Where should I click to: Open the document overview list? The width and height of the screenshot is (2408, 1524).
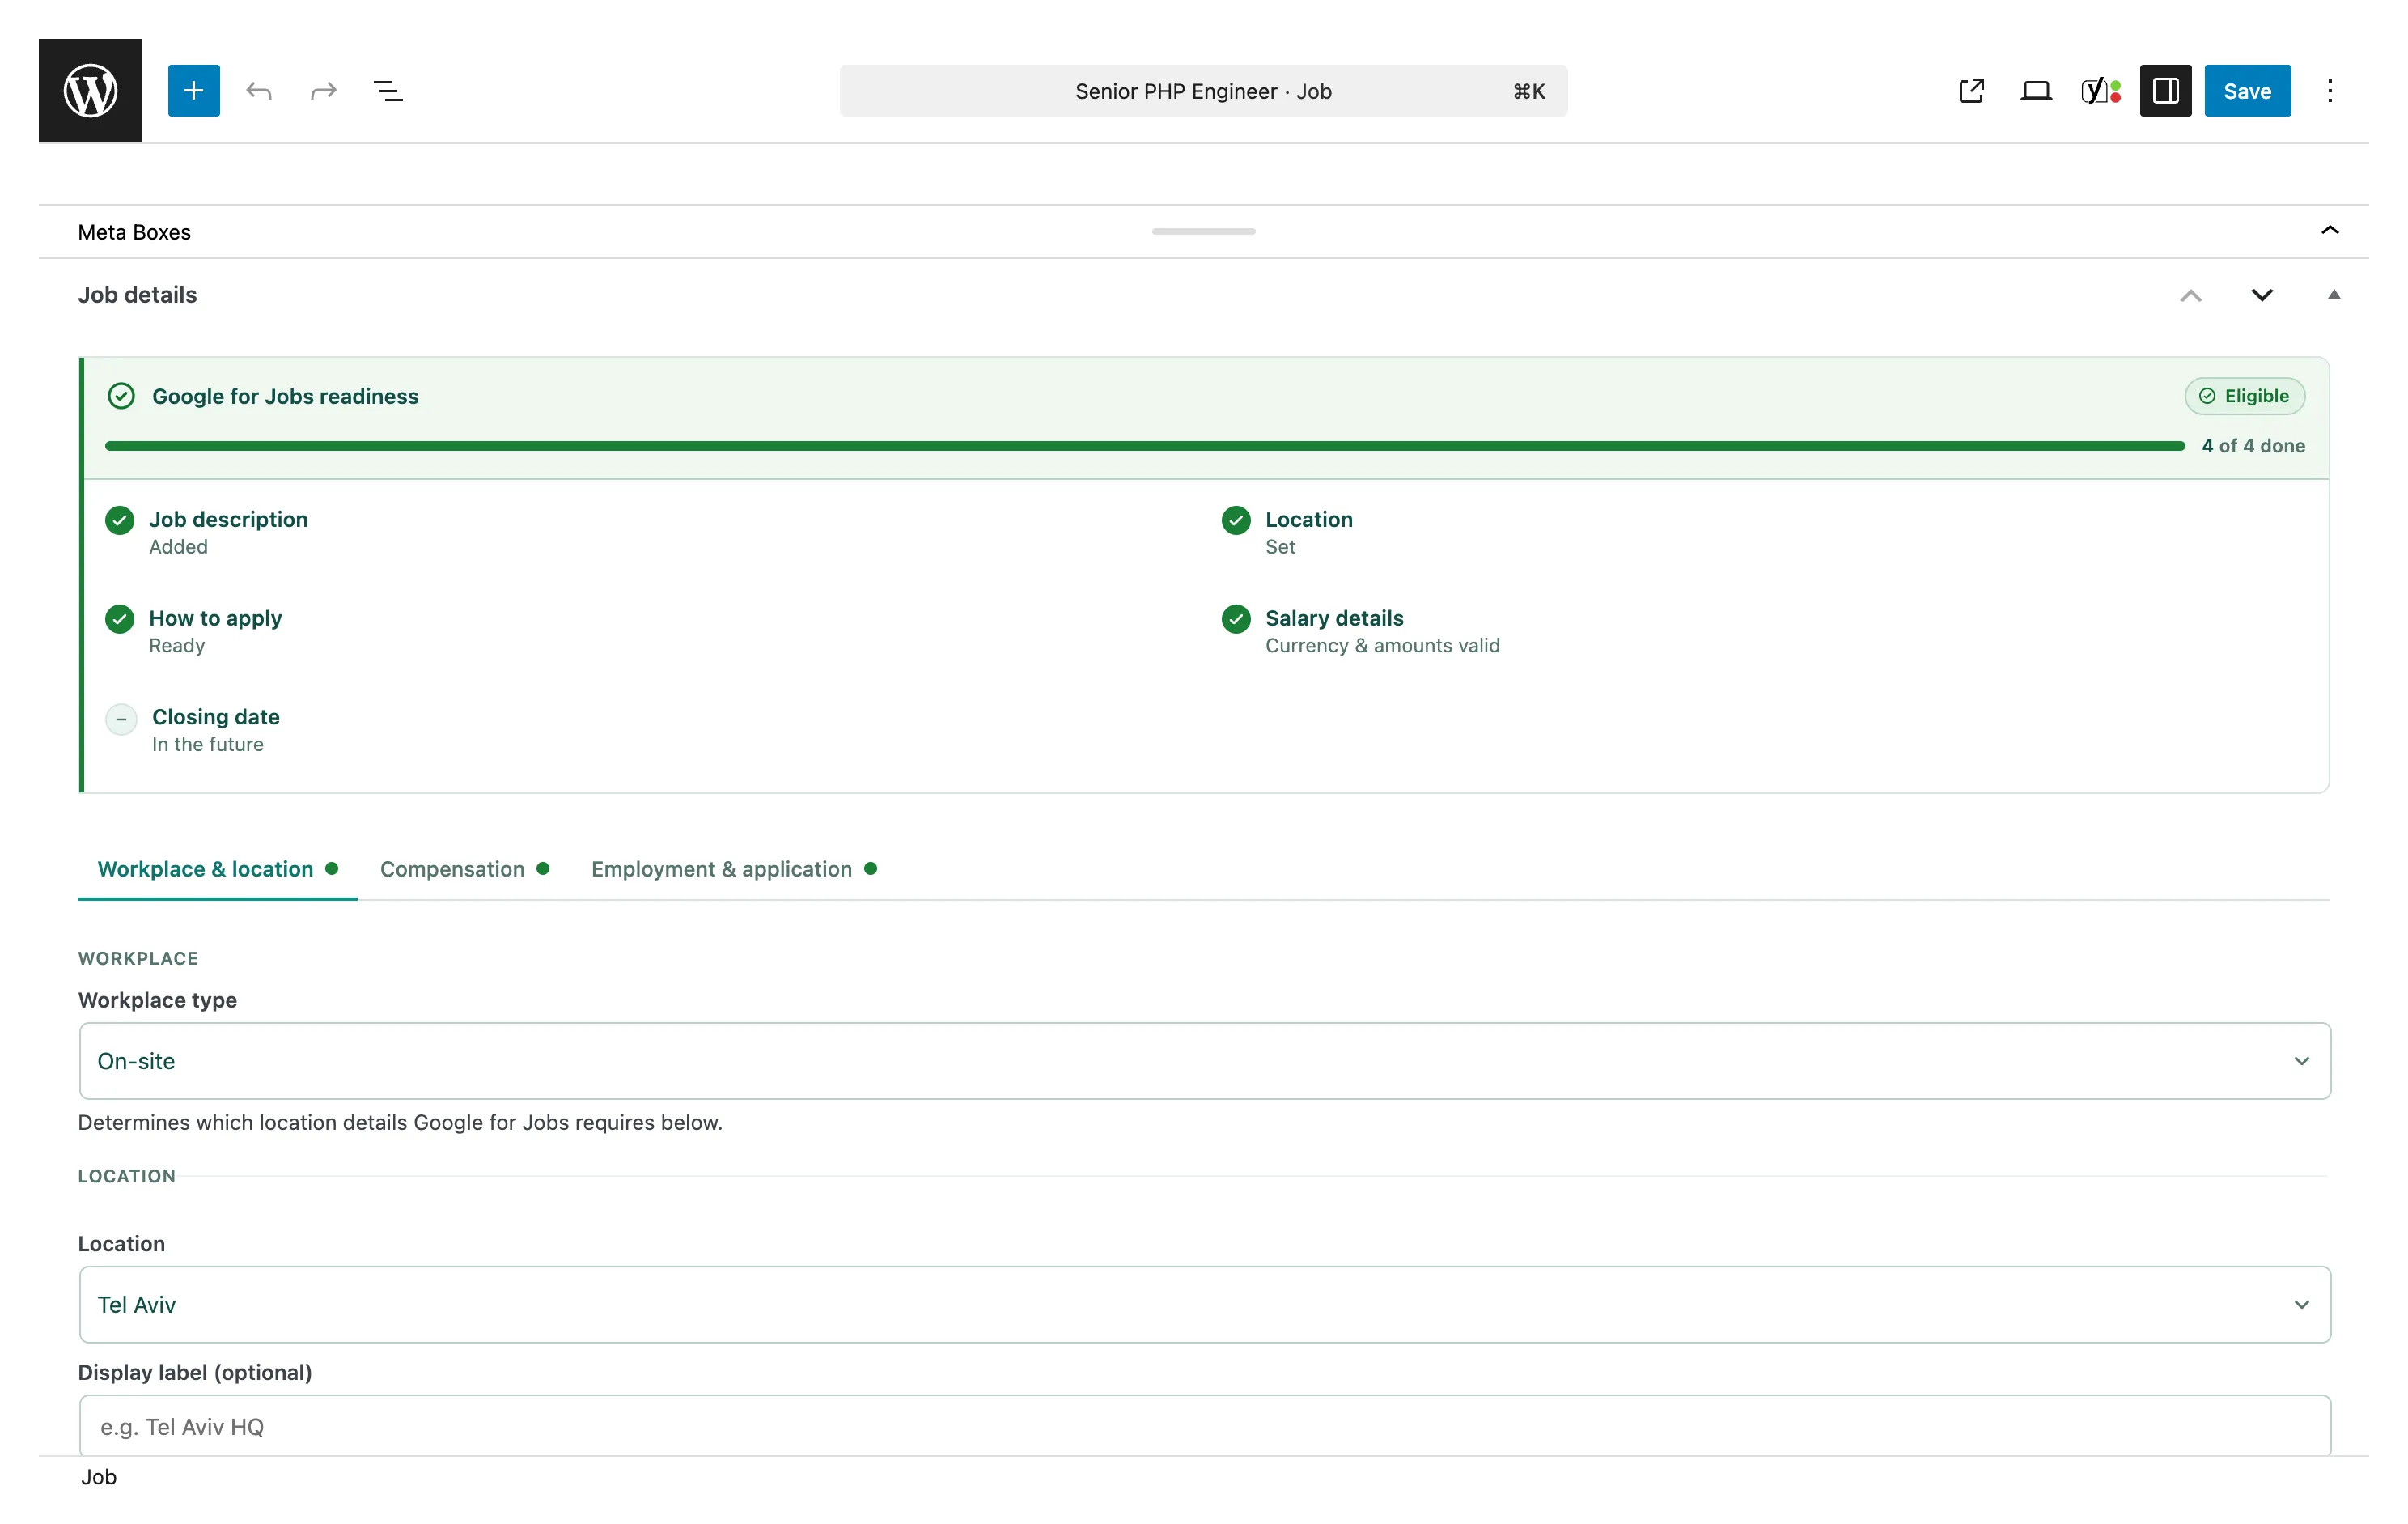point(388,91)
